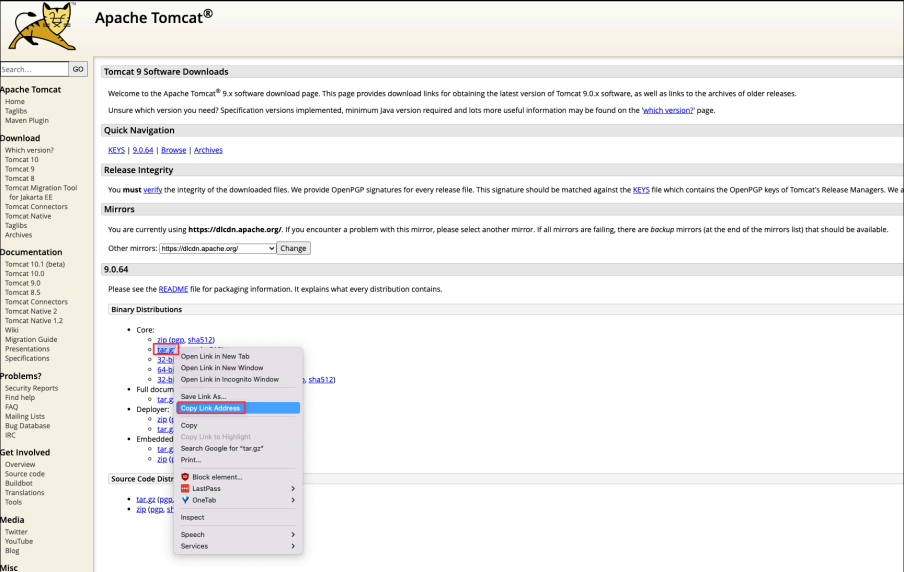The width and height of the screenshot is (904, 572).
Task: Focus the Search input field
Action: [x=34, y=69]
